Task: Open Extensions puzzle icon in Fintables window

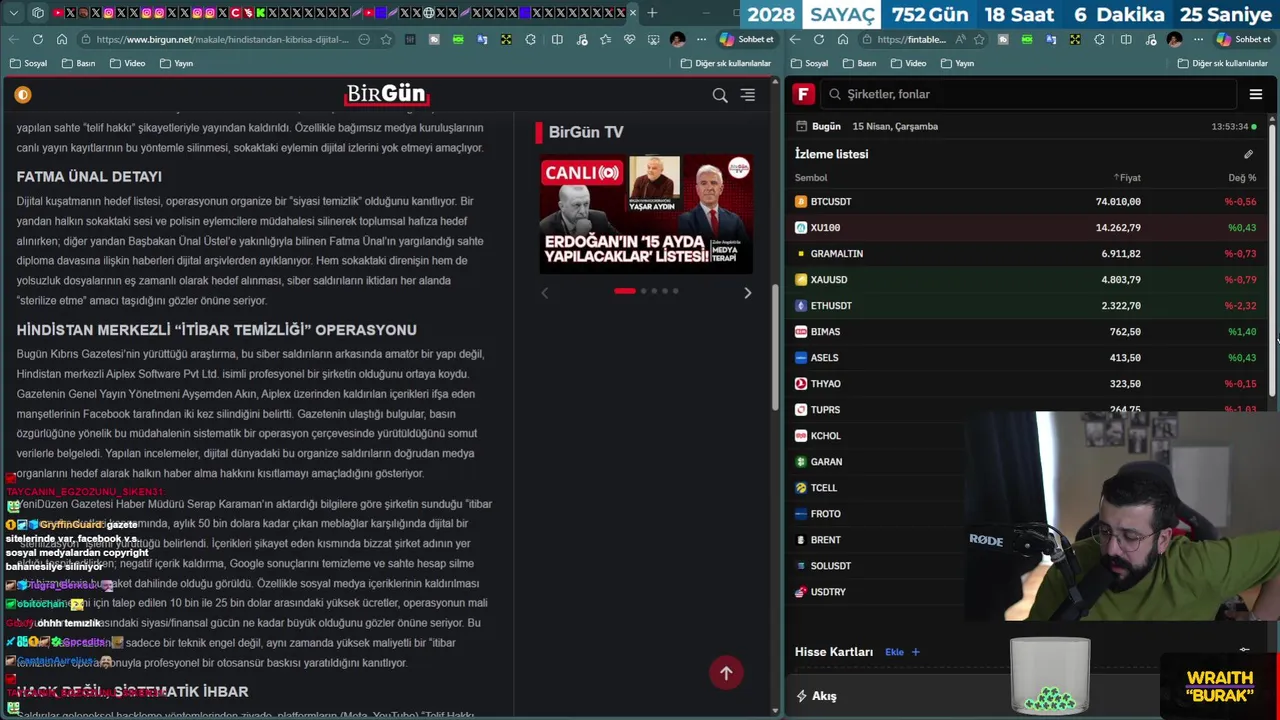Action: pos(1099,40)
